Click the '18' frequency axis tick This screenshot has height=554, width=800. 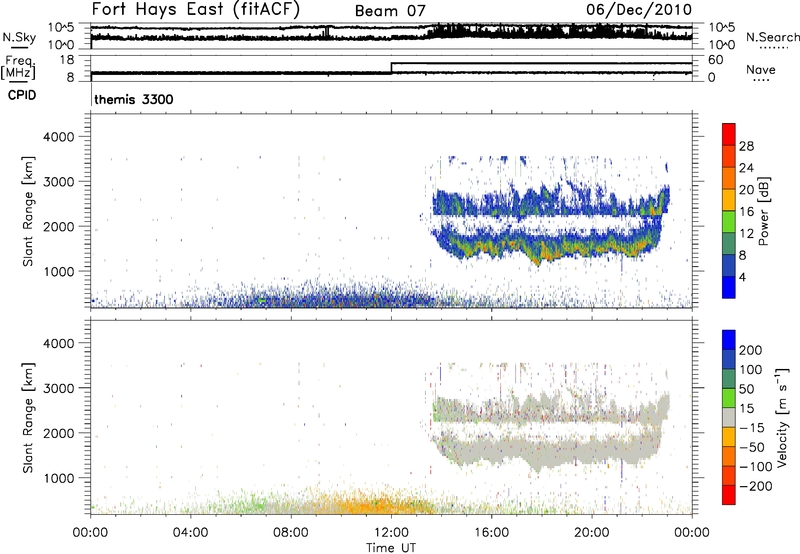[x=67, y=60]
